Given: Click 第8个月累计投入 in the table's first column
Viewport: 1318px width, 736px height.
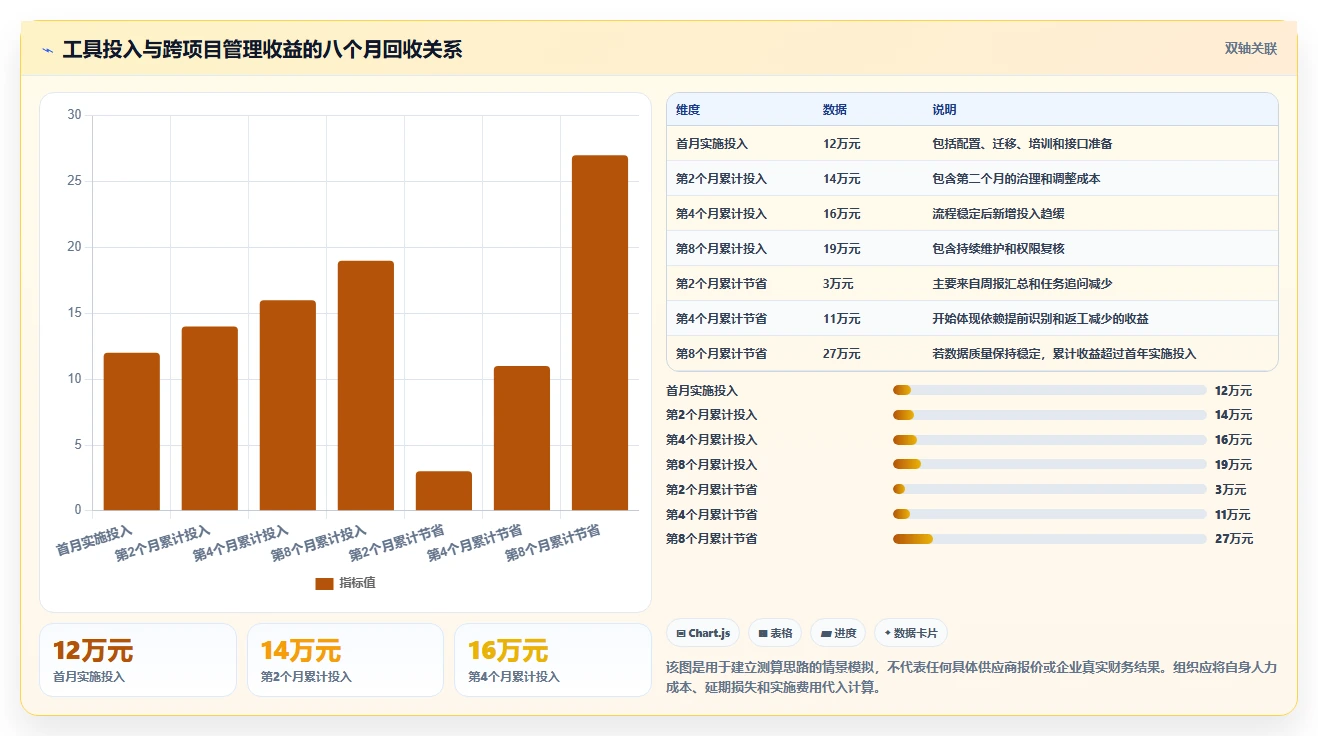Looking at the screenshot, I should (721, 249).
